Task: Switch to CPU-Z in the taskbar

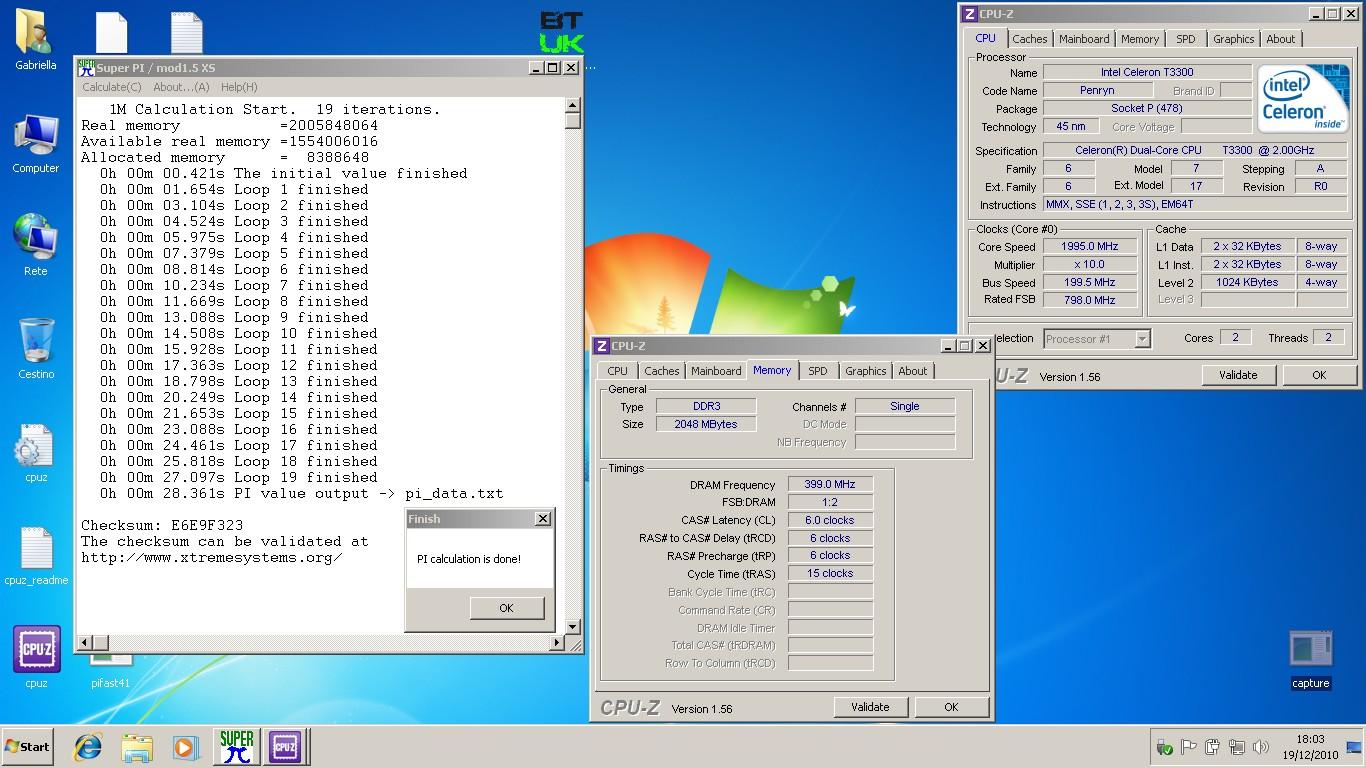Action: pyautogui.click(x=285, y=747)
